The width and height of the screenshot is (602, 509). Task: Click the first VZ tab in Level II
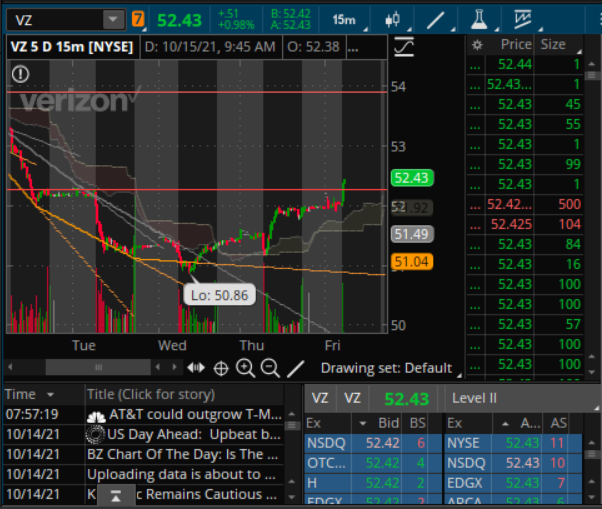(x=320, y=398)
